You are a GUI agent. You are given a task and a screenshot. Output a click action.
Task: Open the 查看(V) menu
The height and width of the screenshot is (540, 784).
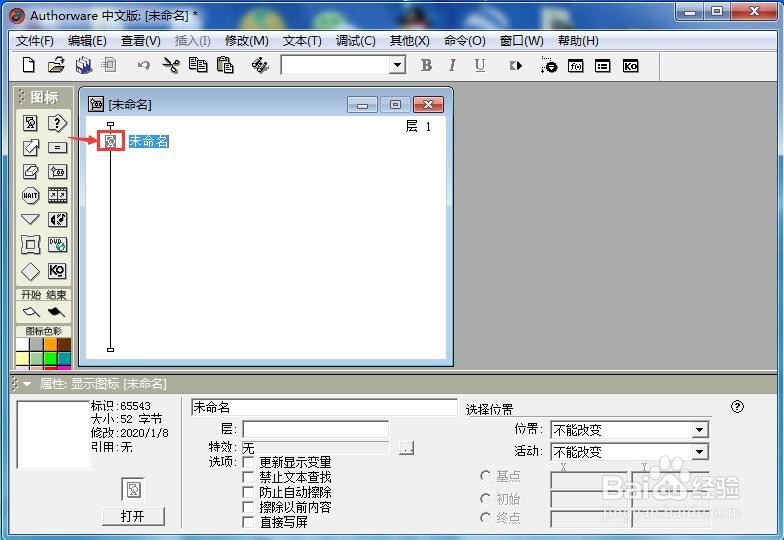(x=140, y=41)
